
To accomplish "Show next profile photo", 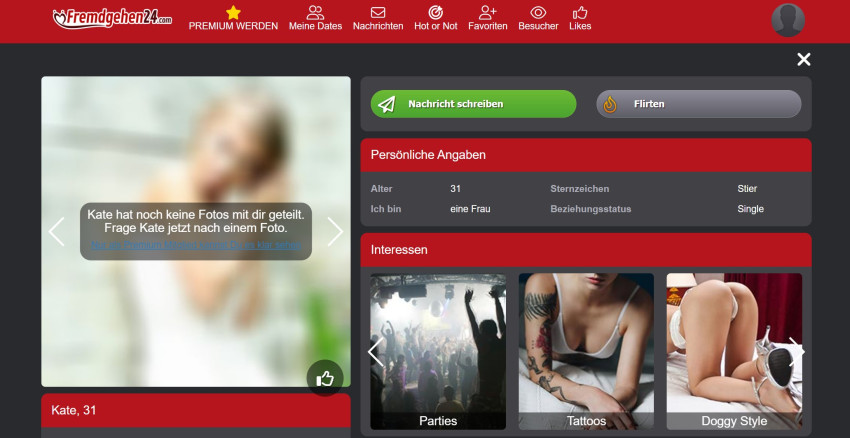I will pyautogui.click(x=335, y=232).
